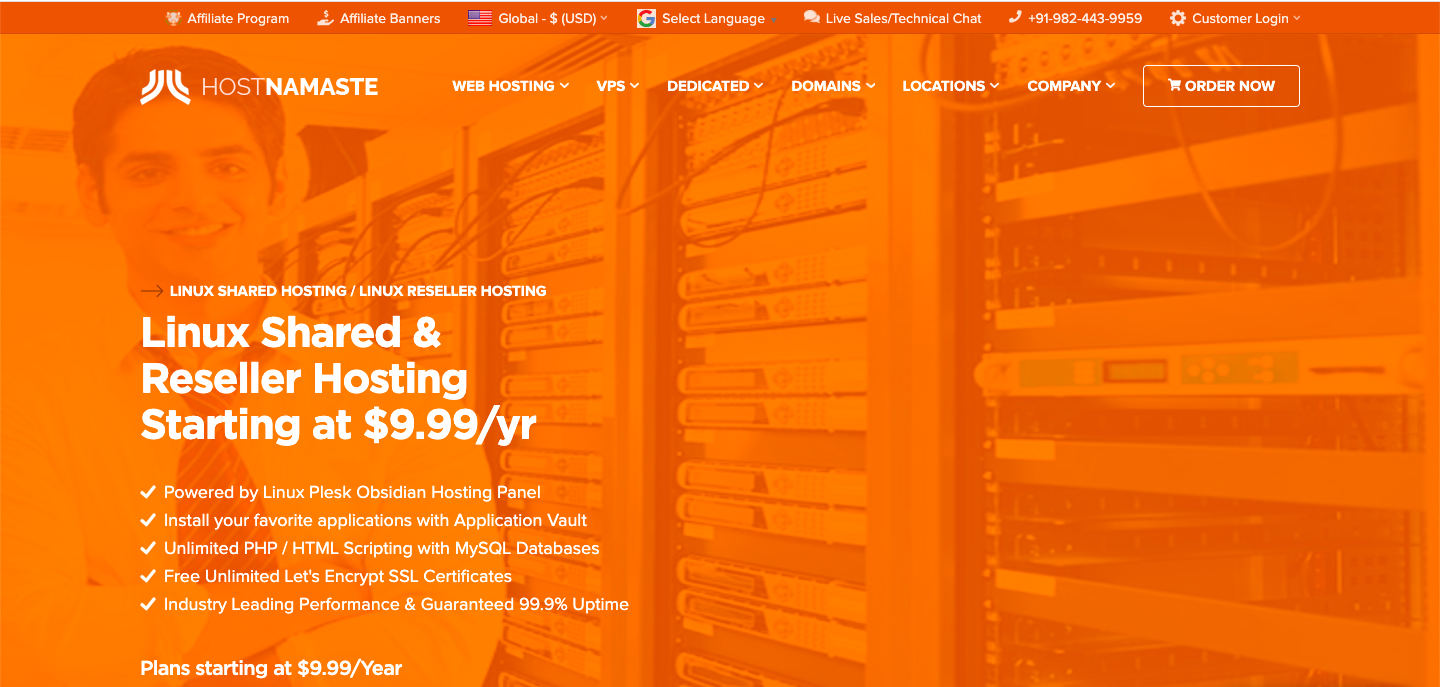The height and width of the screenshot is (687, 1440).
Task: Click the HOSTNAMASTE wordmark text
Action: click(290, 87)
